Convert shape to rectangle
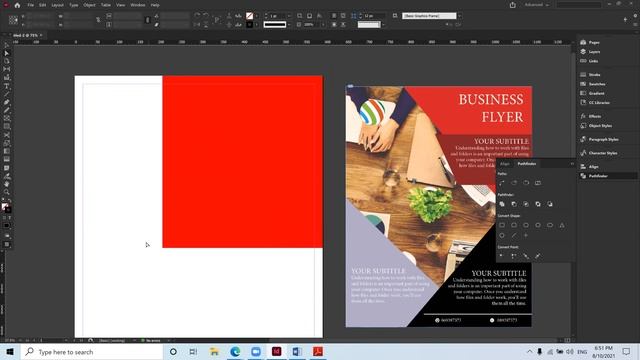Screen dimensions: 640x360 (502, 225)
